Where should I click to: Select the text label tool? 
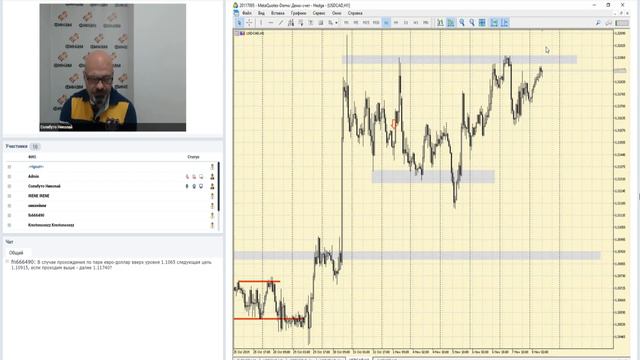click(321, 22)
